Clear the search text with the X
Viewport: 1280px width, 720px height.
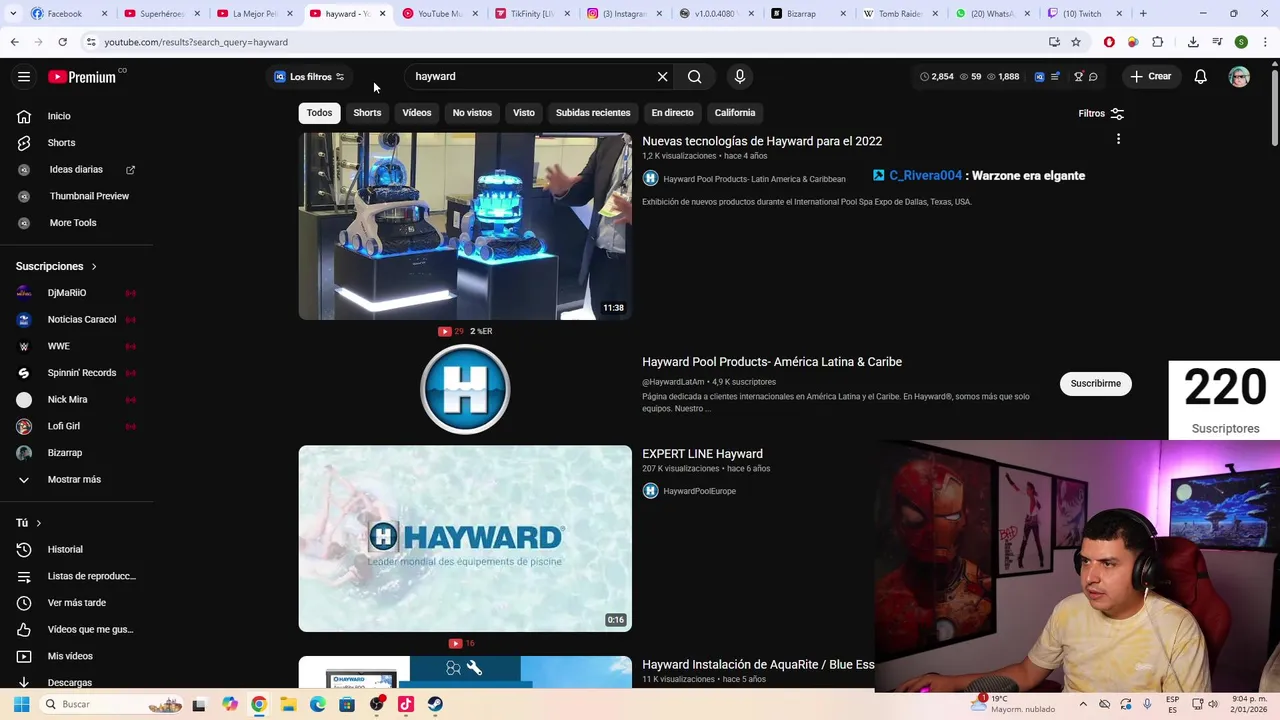[662, 77]
